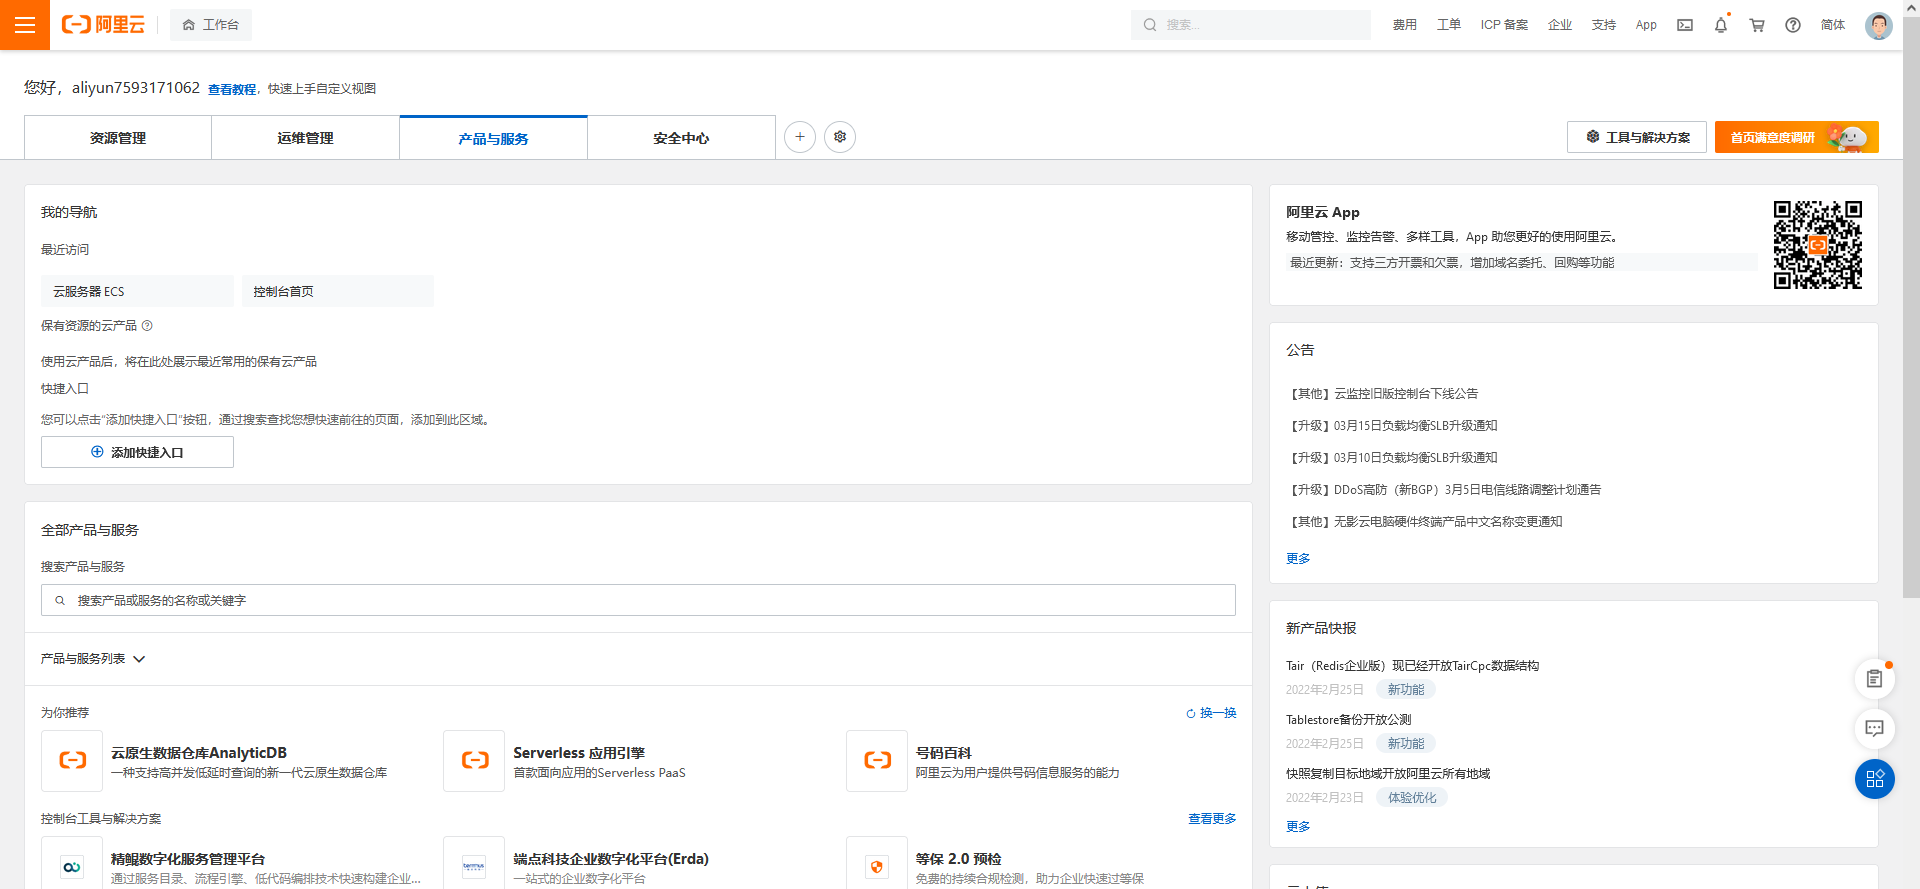Open the 03月15日负载均衡SLB升级通知 notice
Image resolution: width=1920 pixels, height=889 pixels.
click(1392, 426)
